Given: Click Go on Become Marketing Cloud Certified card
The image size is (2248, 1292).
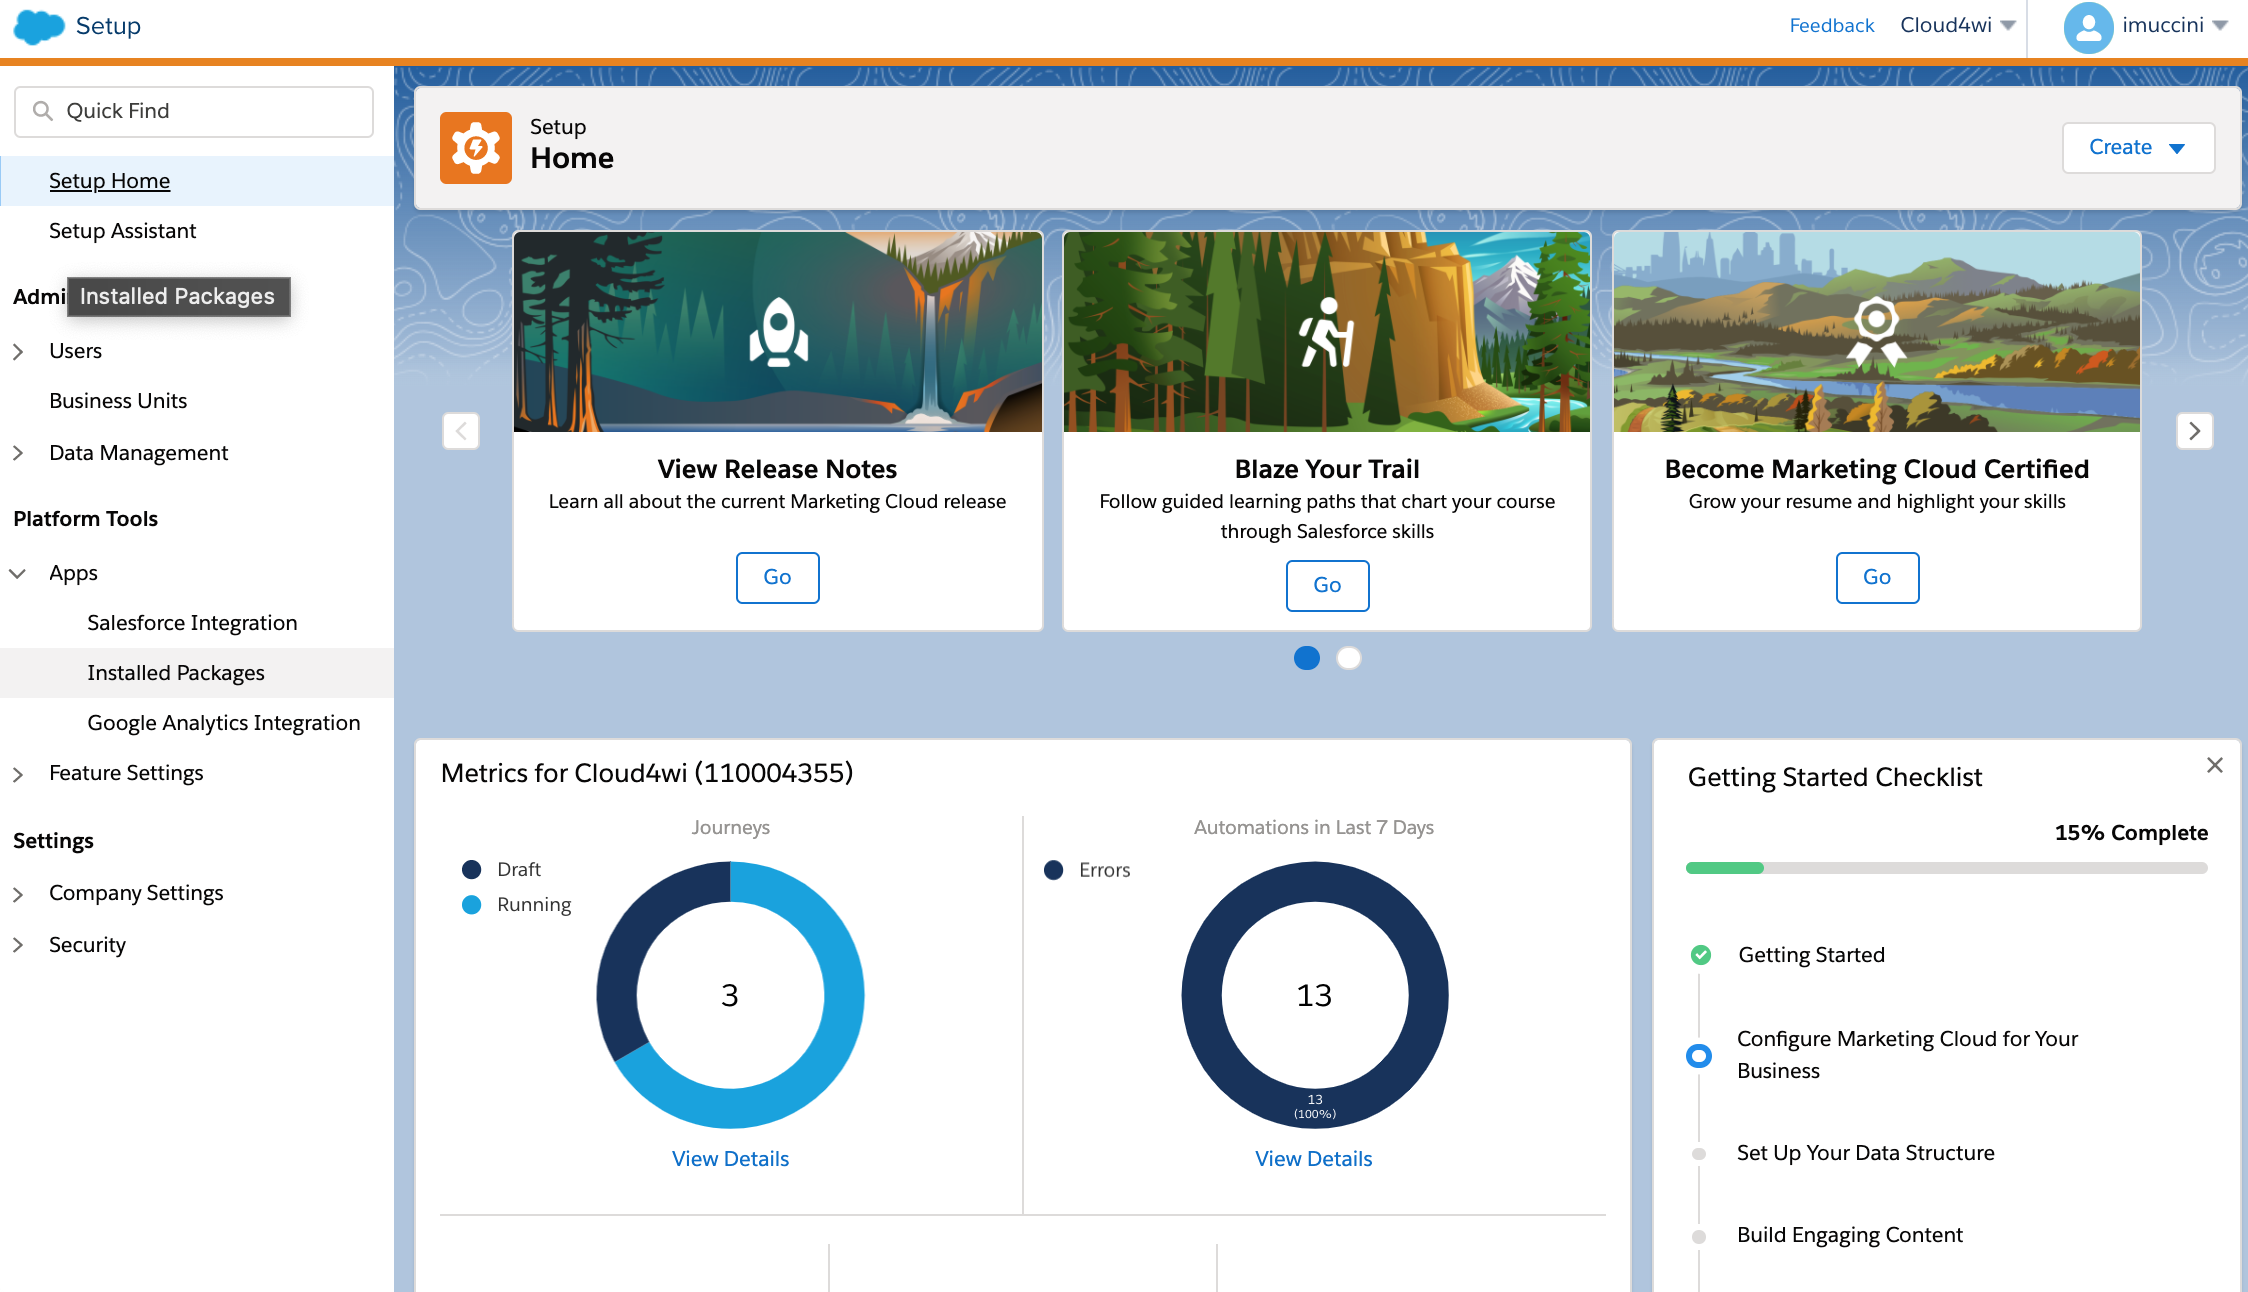Looking at the screenshot, I should pos(1877,577).
